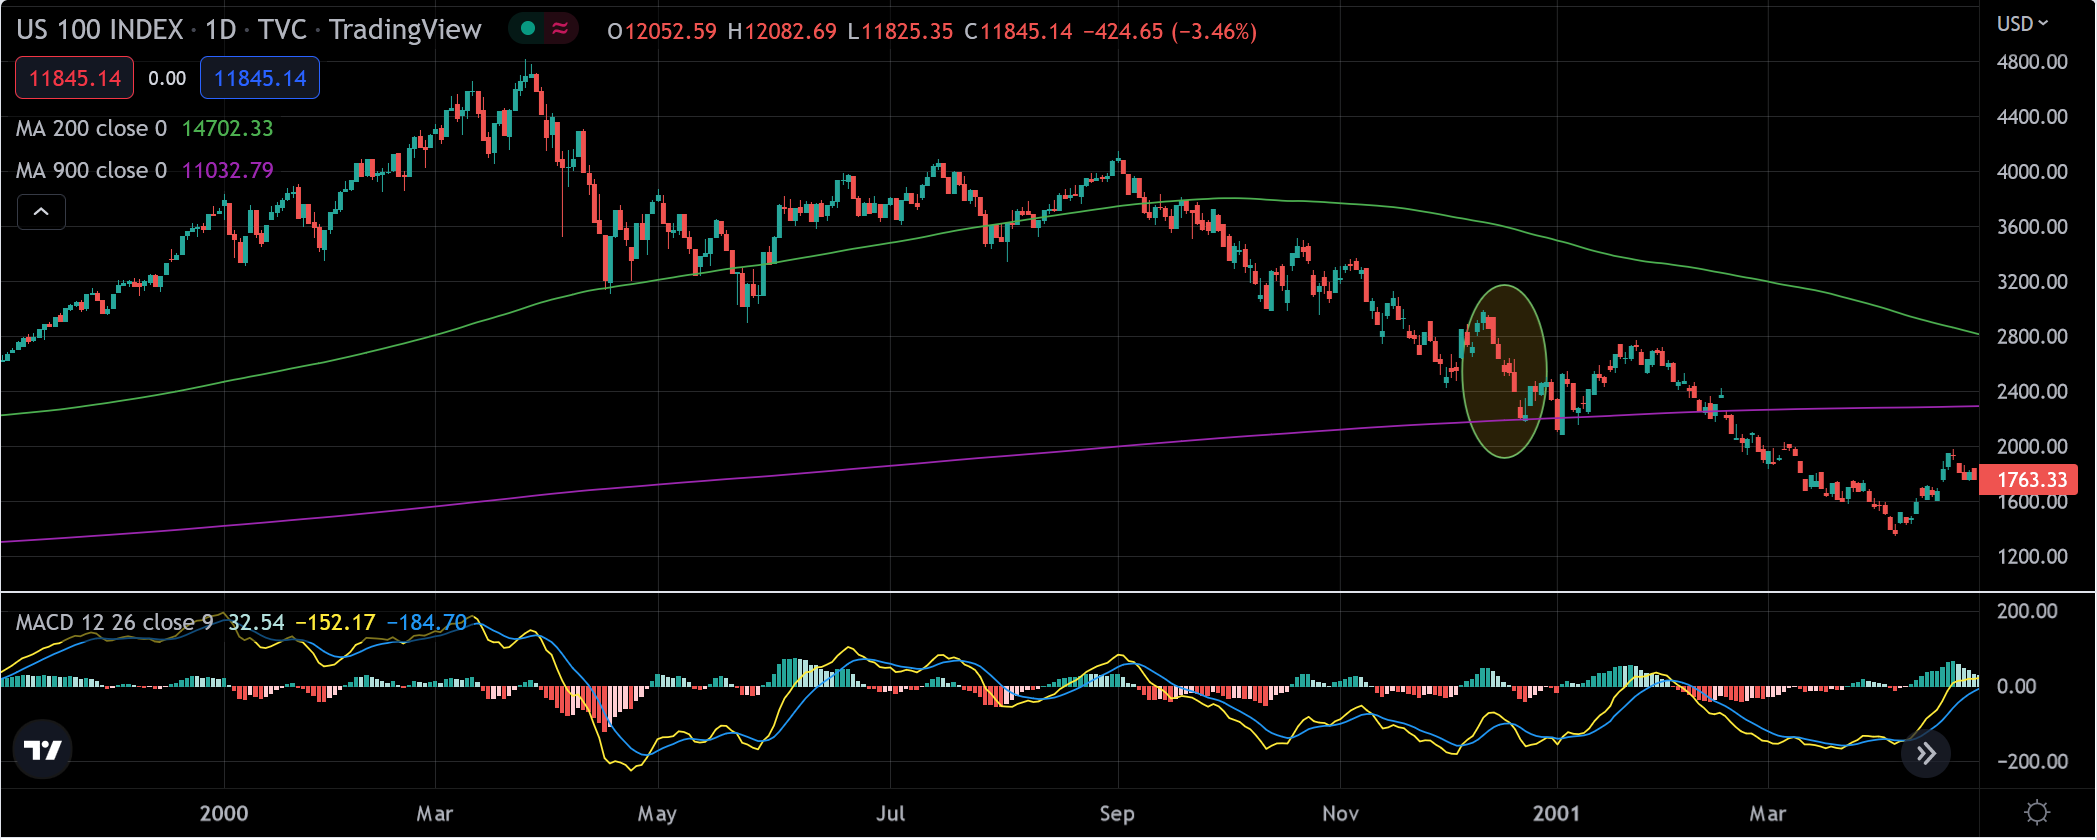The height and width of the screenshot is (840, 2097).
Task: Open chart settings gear icon
Action: click(x=2037, y=812)
